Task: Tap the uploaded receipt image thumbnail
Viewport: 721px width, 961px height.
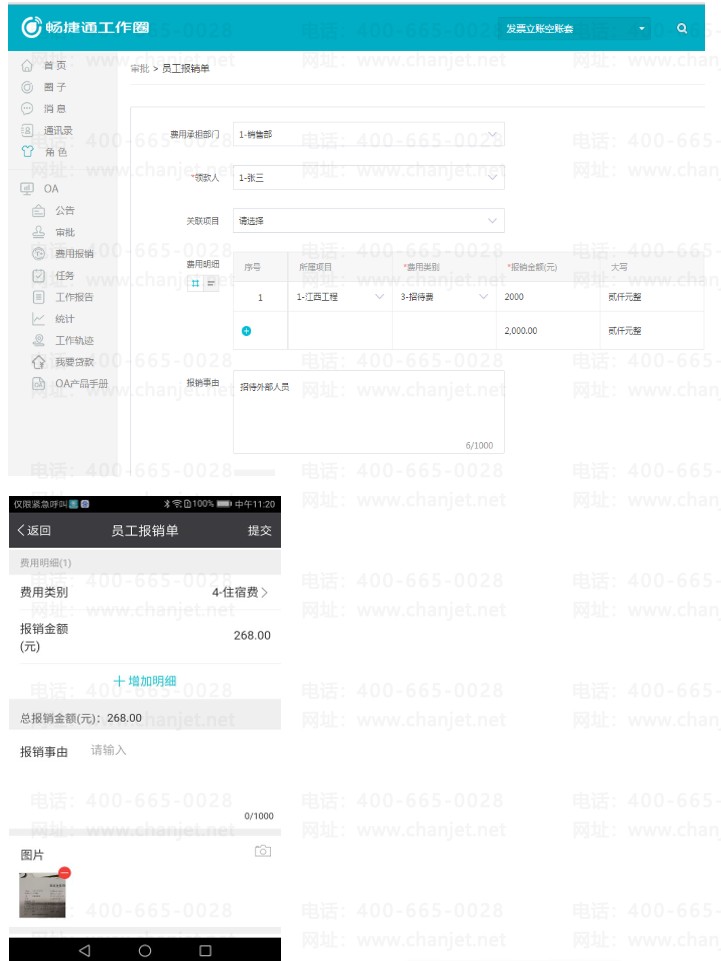Action: click(42, 895)
